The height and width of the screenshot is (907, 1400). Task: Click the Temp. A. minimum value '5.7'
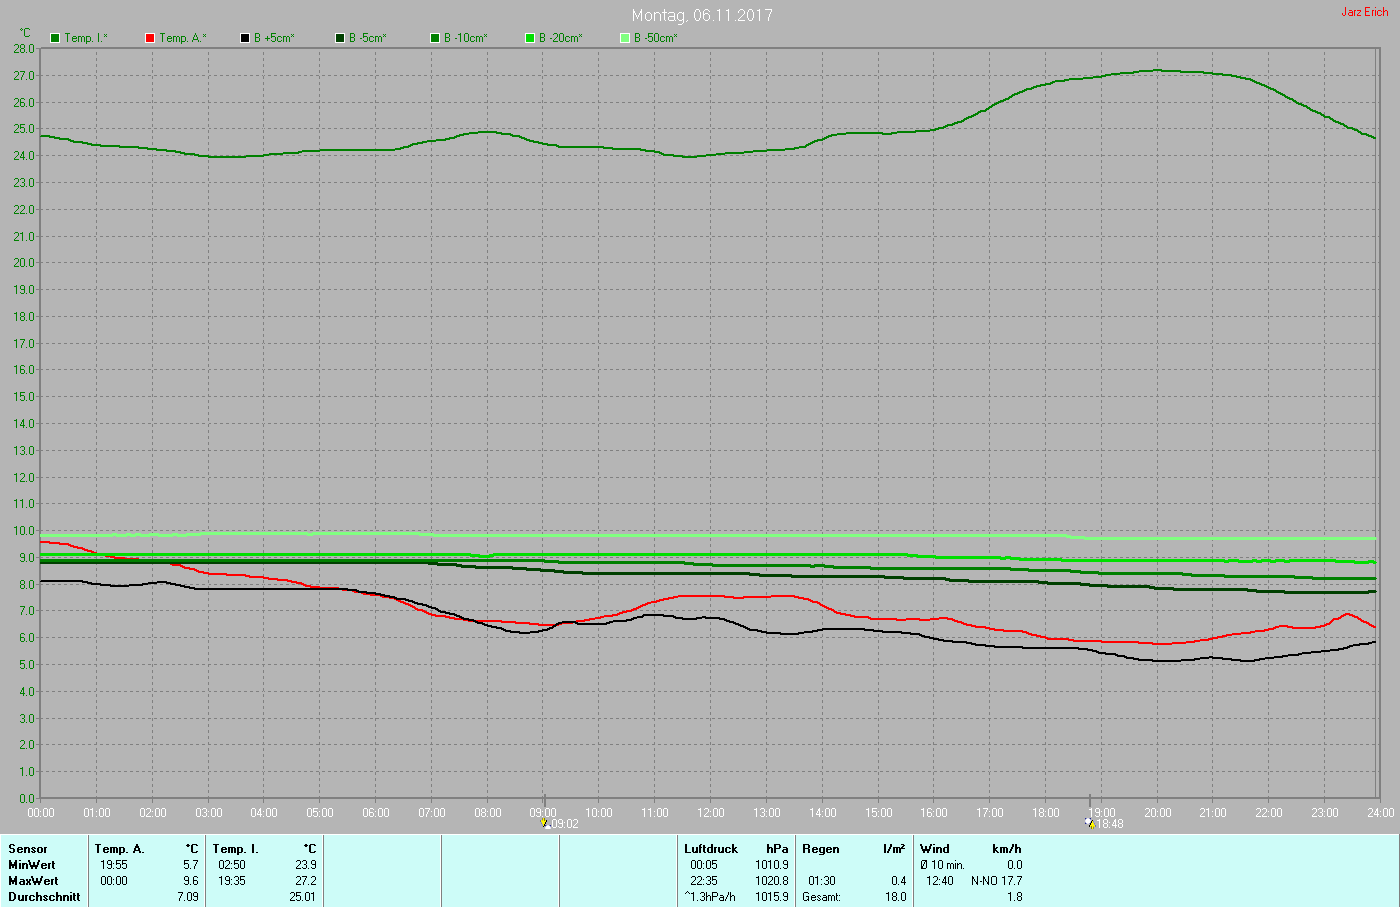click(x=191, y=865)
